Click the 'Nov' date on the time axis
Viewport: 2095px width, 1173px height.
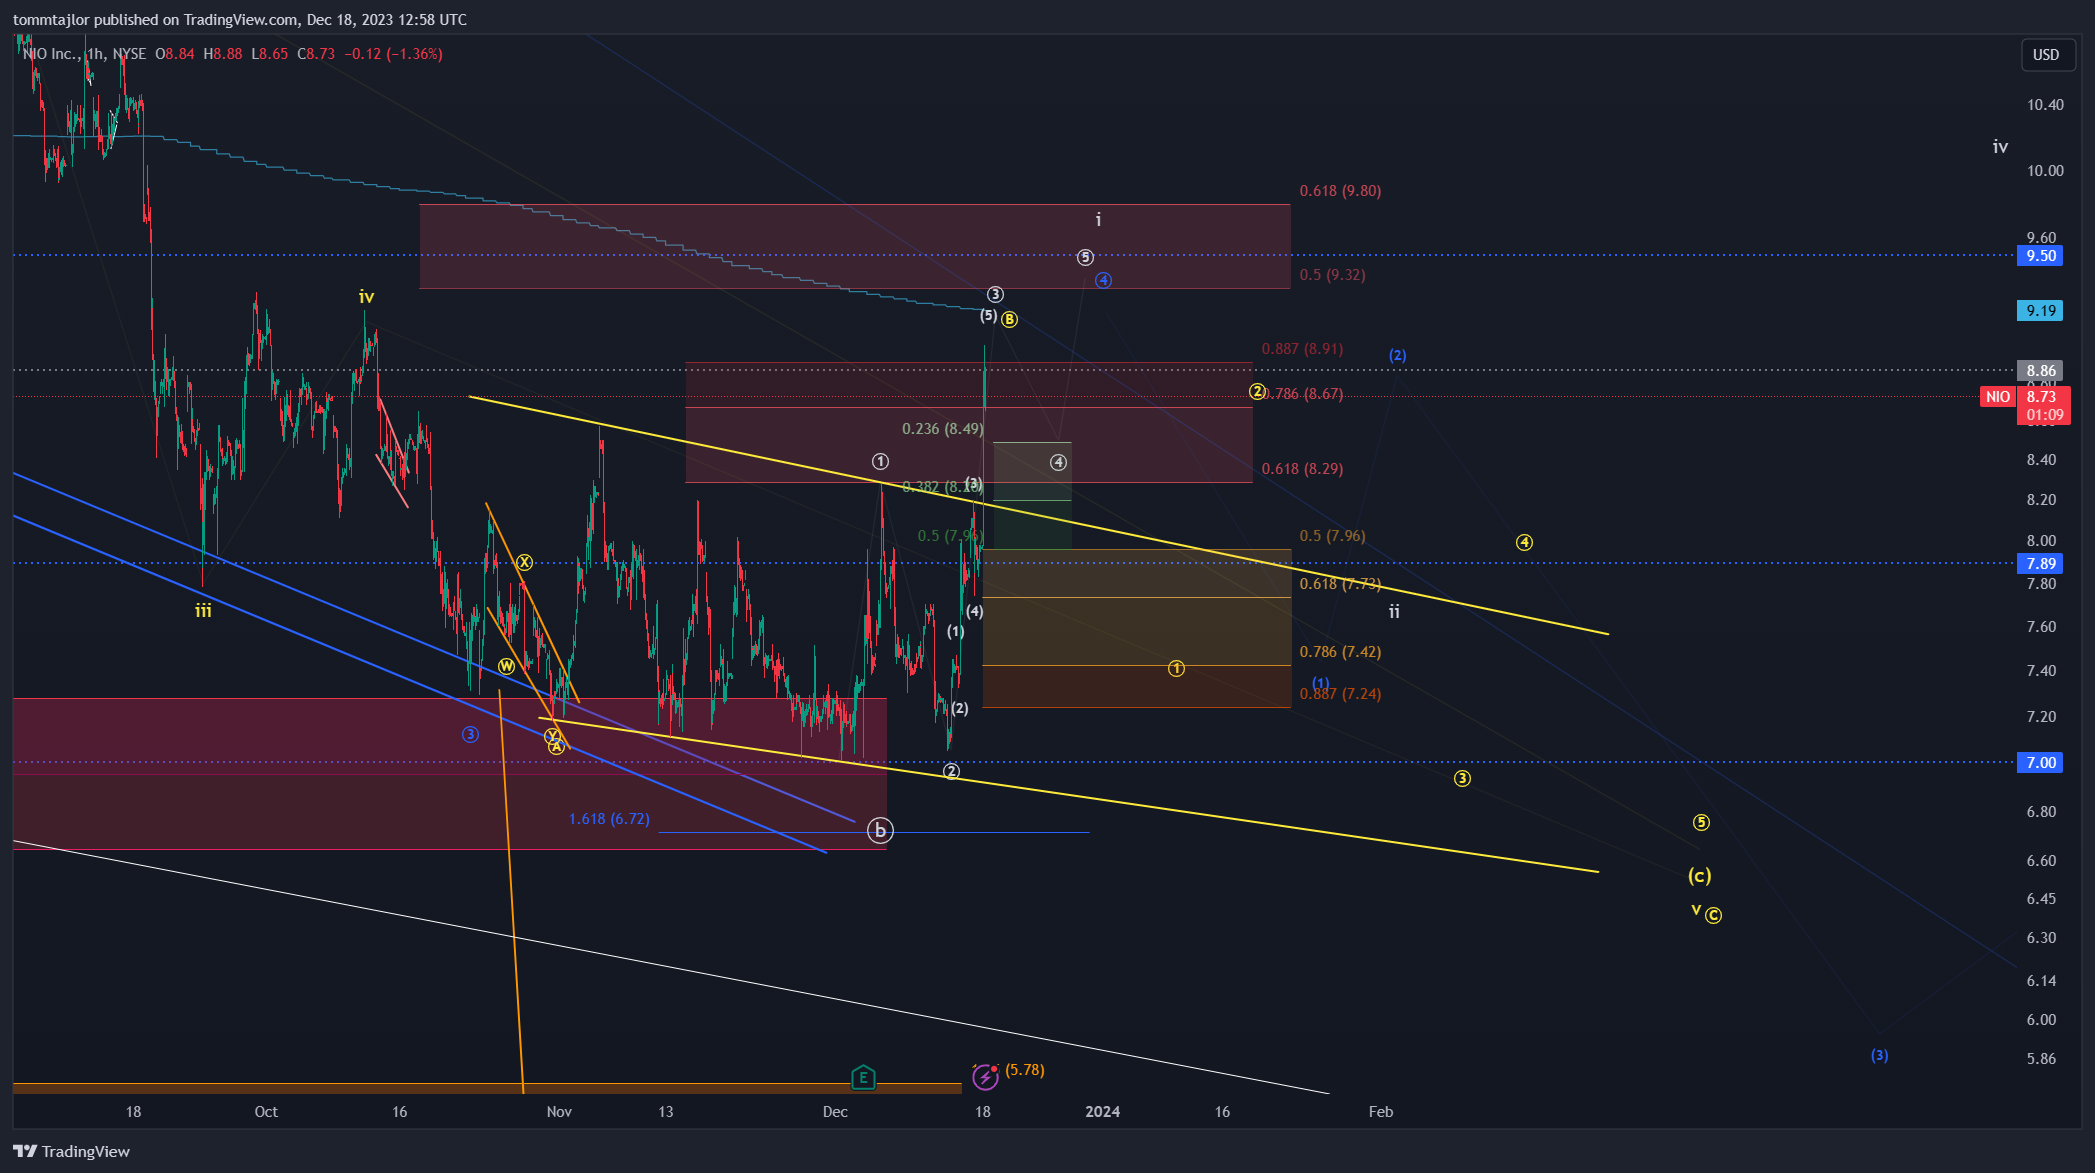pos(559,1111)
